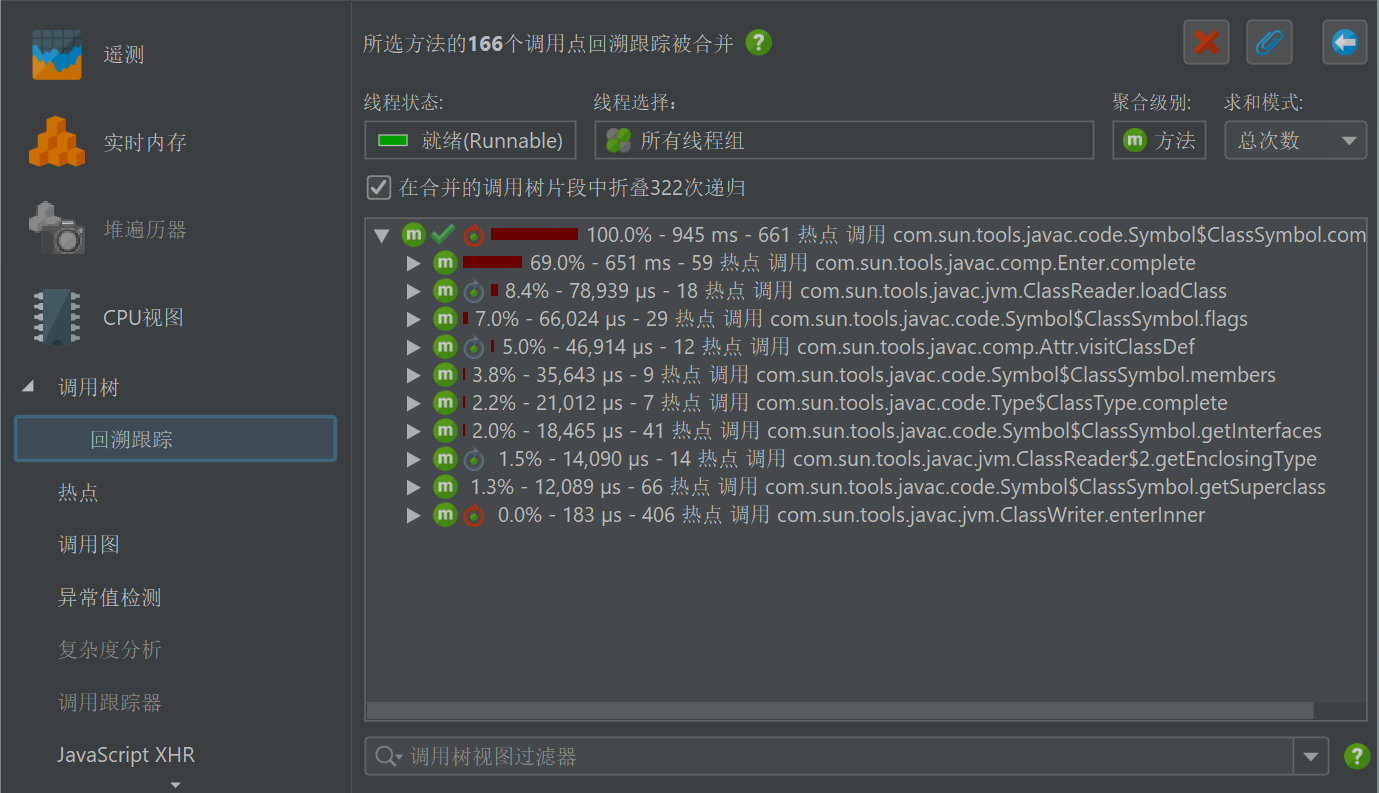This screenshot has height=793, width=1379.
Task: Click the method icon on Enter.complete row
Action: (445, 263)
